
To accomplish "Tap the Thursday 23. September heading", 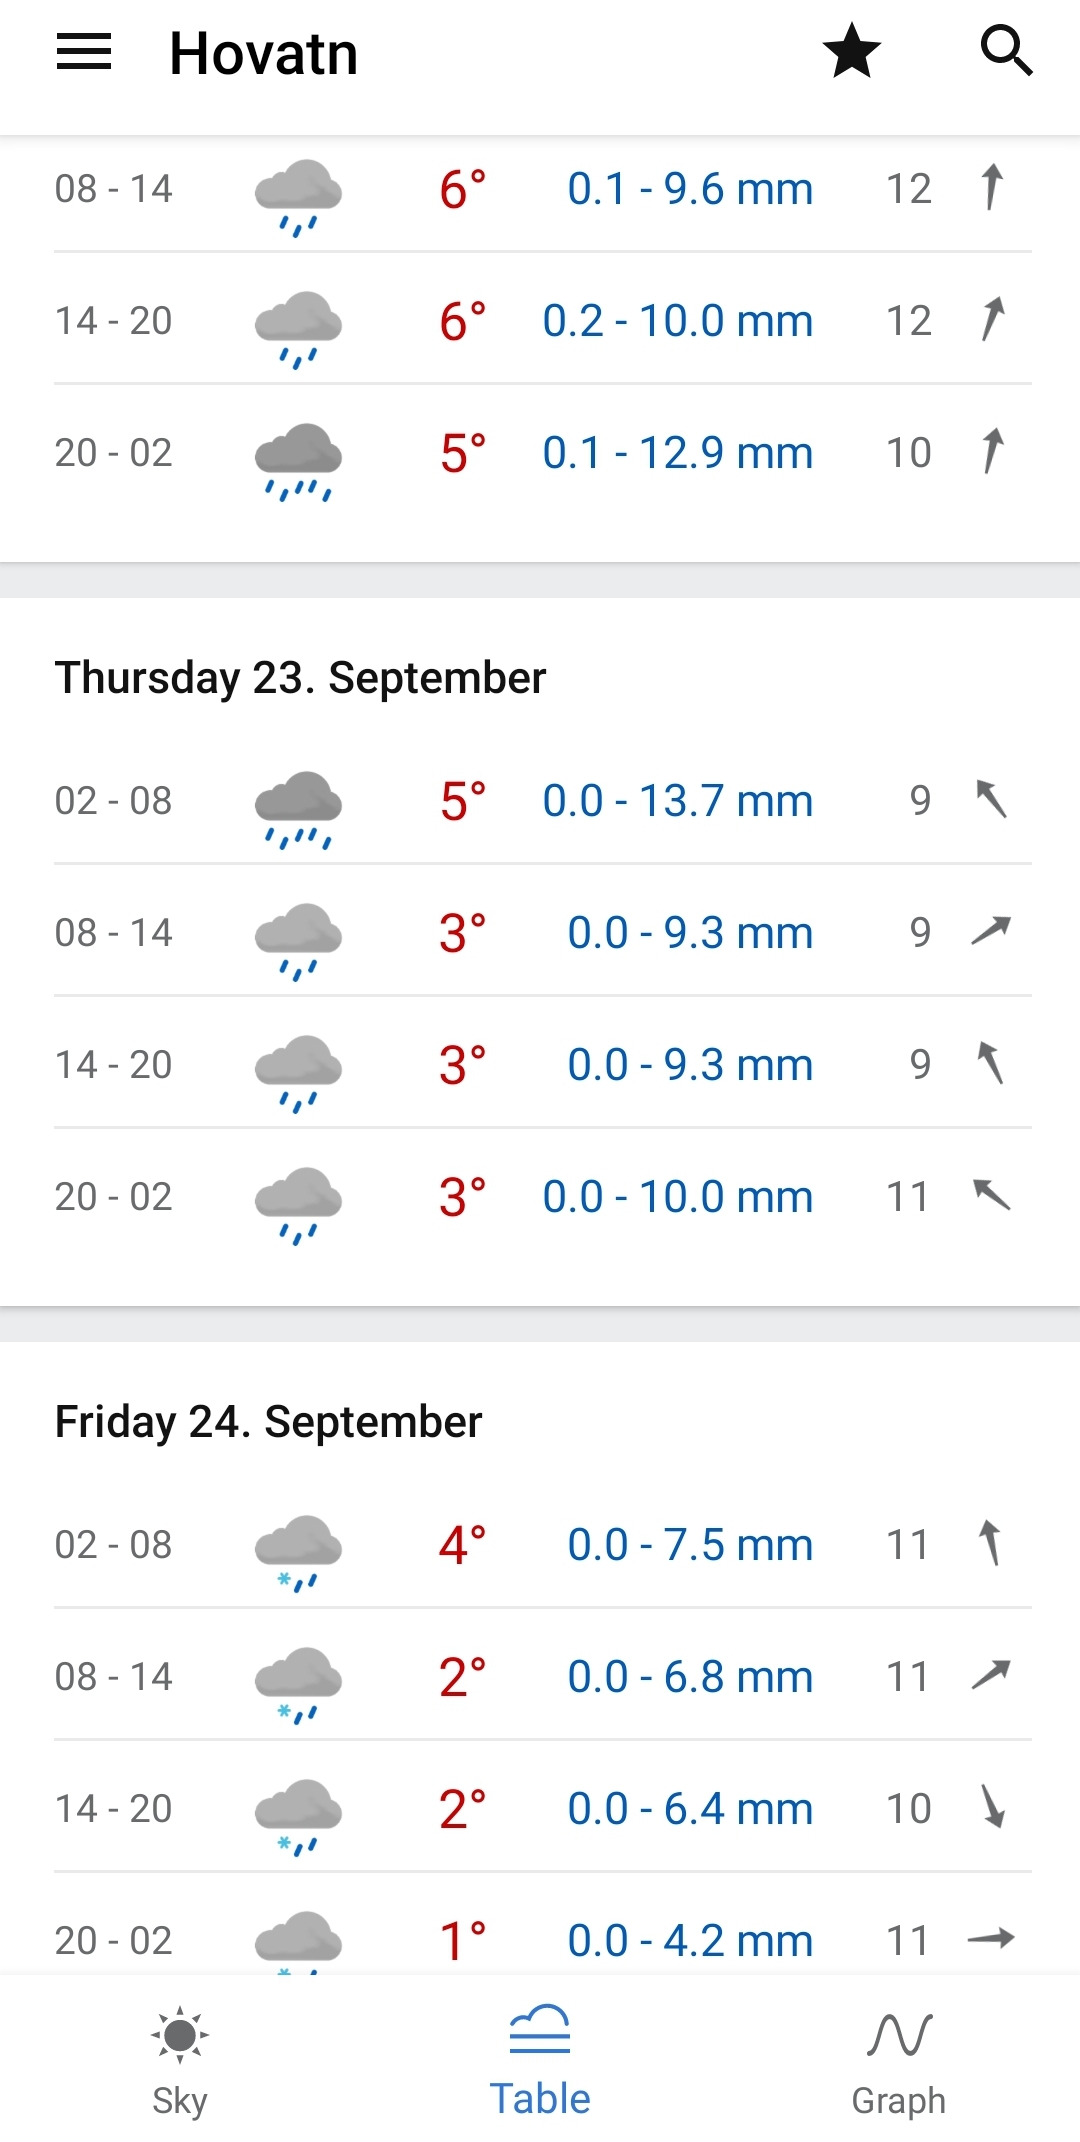I will point(300,678).
